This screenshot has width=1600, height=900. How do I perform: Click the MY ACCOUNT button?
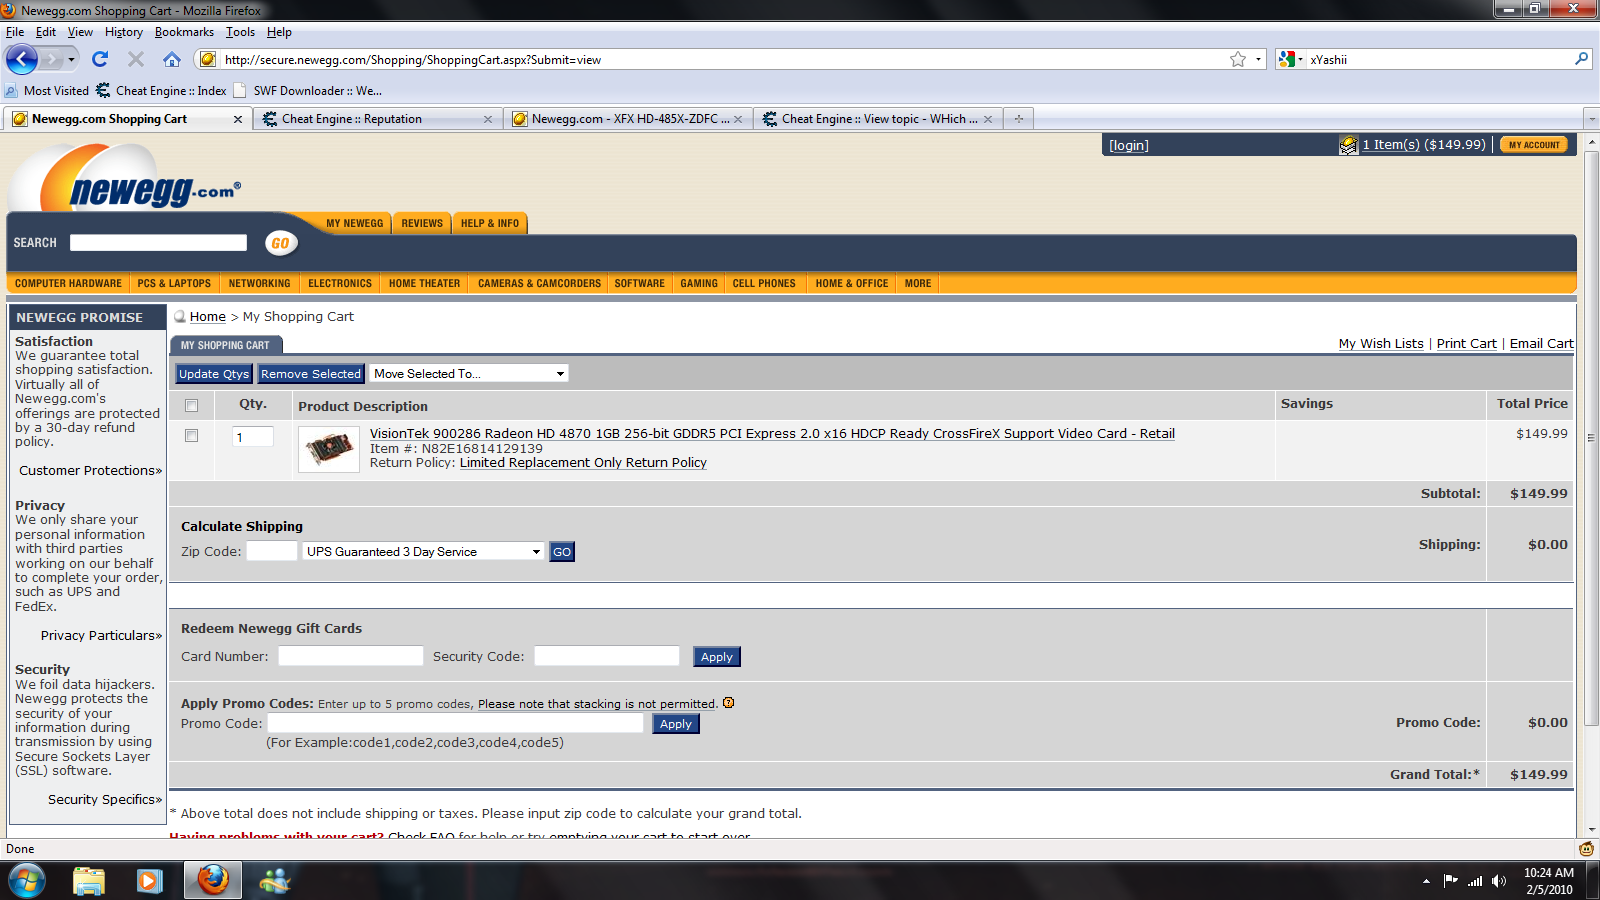[x=1534, y=145]
